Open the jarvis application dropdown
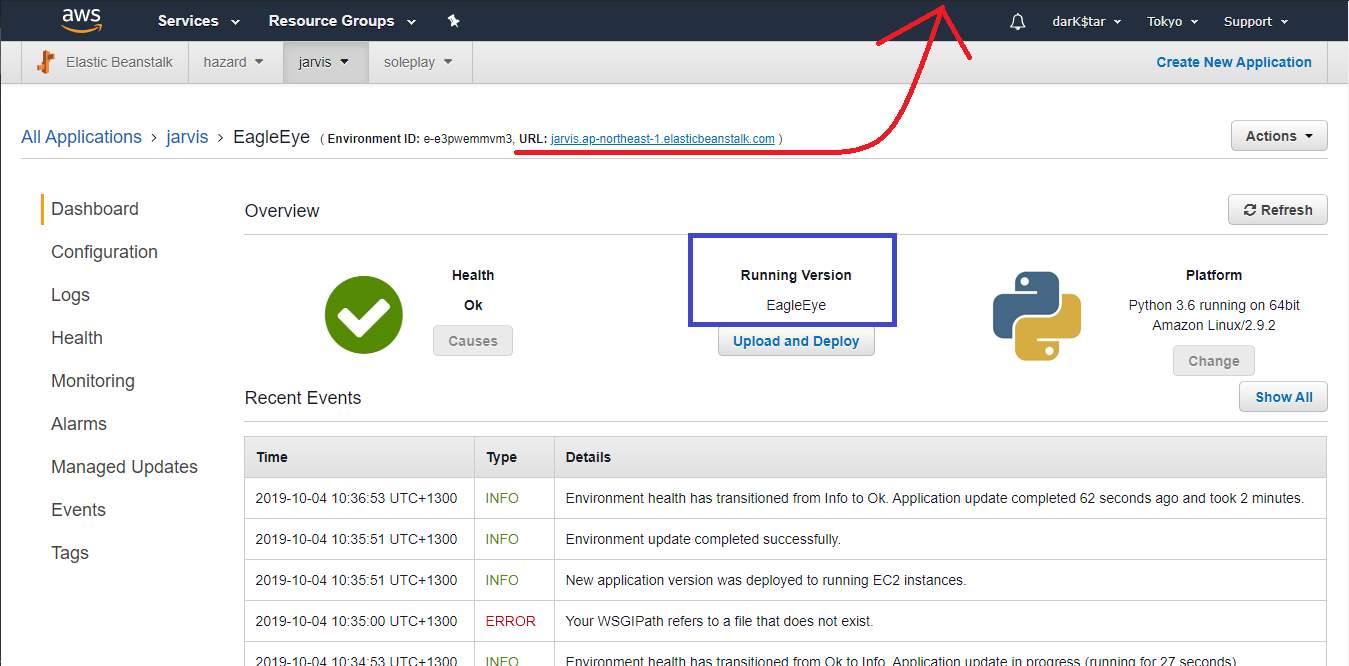 click(324, 62)
